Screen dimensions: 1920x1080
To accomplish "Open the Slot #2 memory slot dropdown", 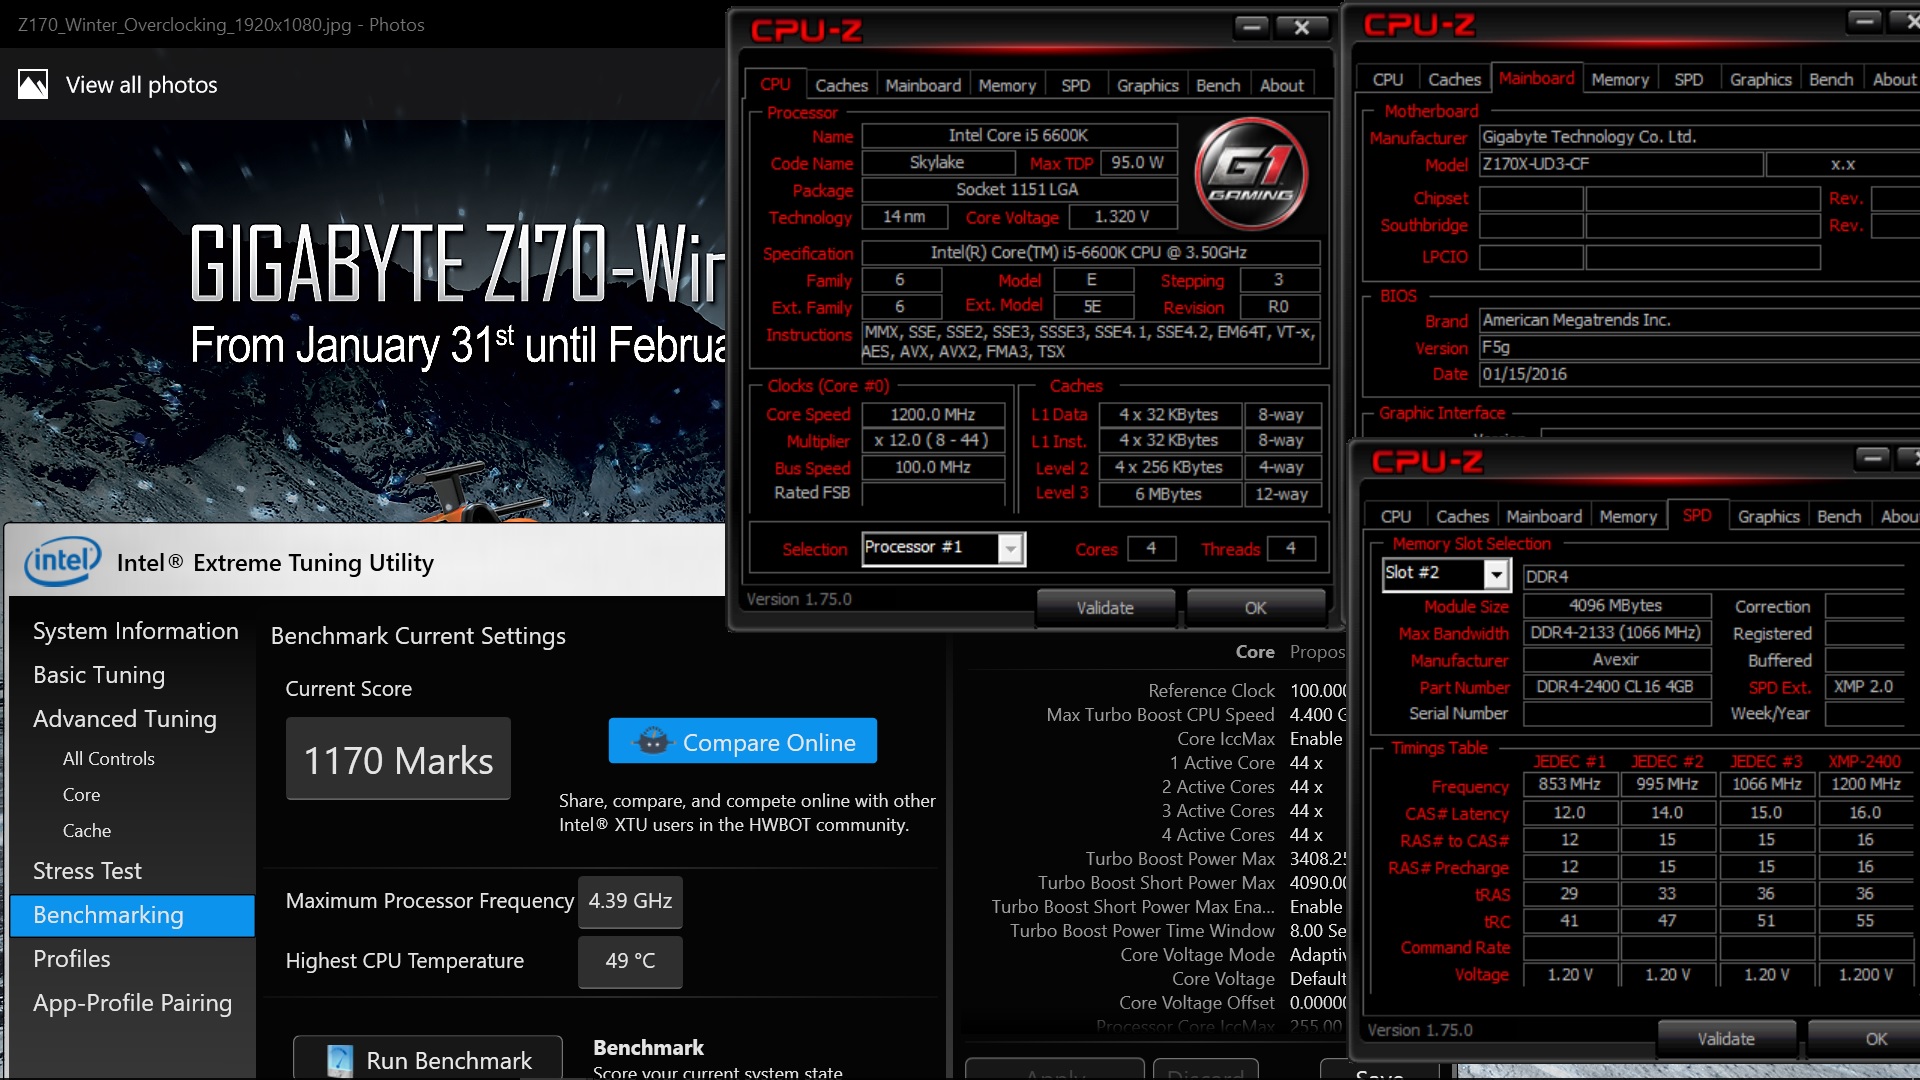I will 1496,574.
